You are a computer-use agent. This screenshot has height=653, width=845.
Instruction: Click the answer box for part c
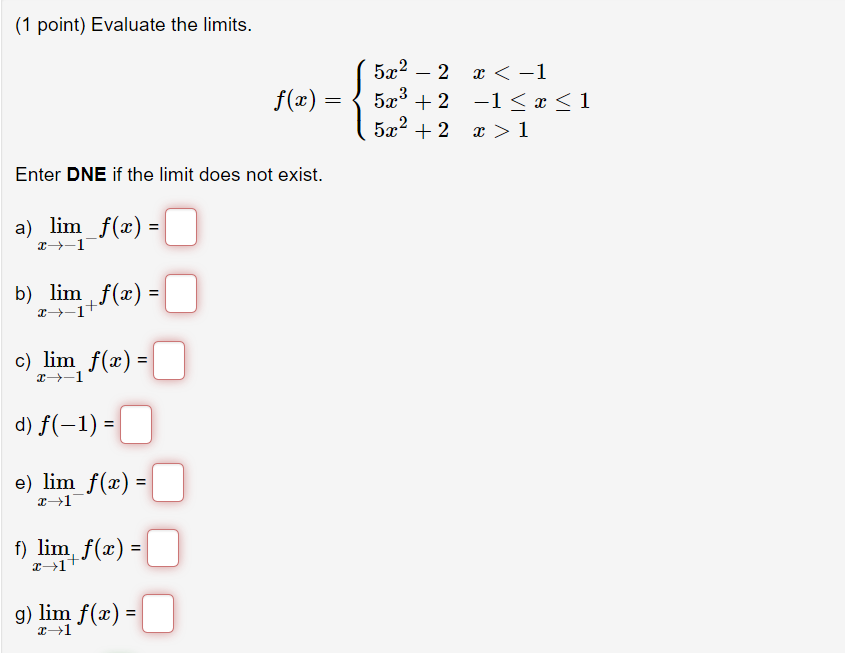168,360
